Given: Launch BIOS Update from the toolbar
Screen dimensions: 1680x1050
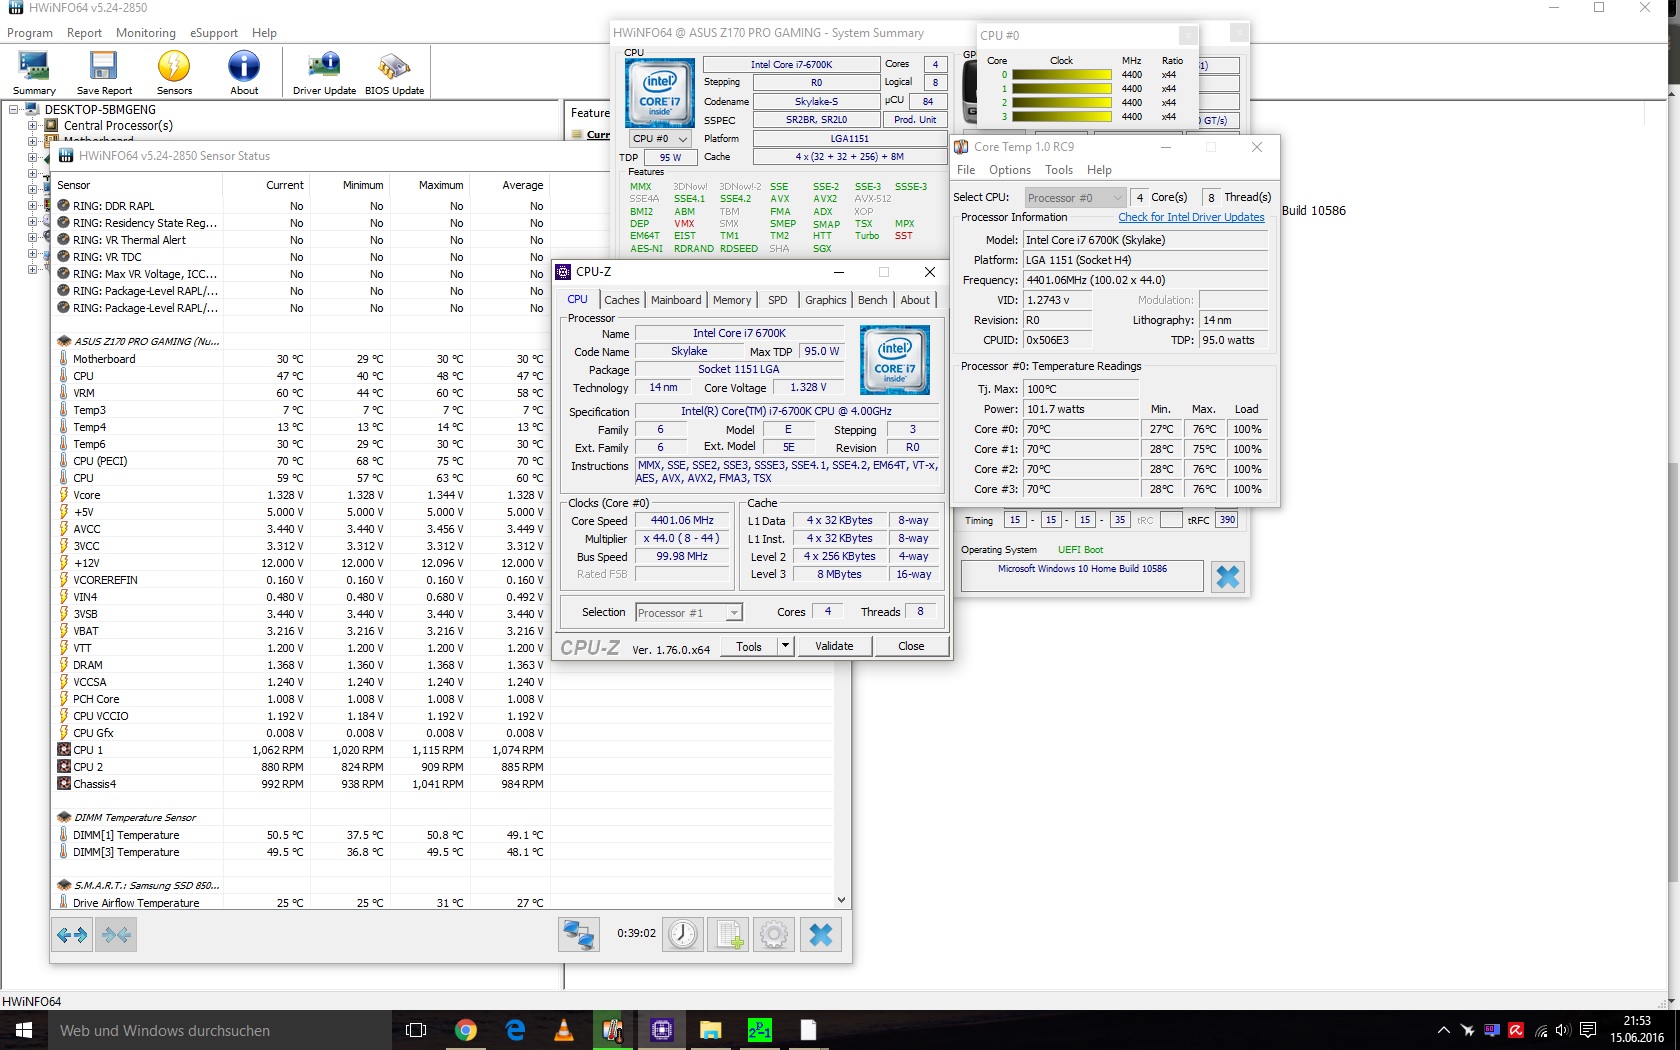Looking at the screenshot, I should click(x=394, y=73).
